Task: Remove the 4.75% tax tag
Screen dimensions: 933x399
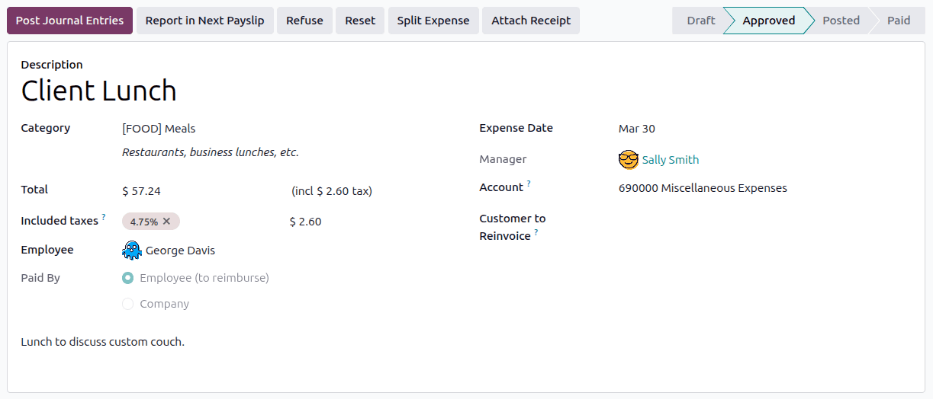Action: point(167,221)
